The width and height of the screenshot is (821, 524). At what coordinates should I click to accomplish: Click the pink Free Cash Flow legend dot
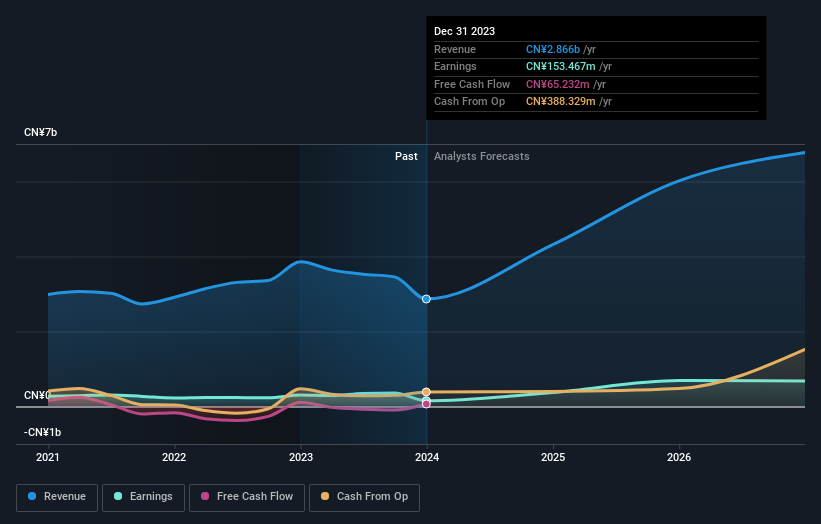[205, 496]
